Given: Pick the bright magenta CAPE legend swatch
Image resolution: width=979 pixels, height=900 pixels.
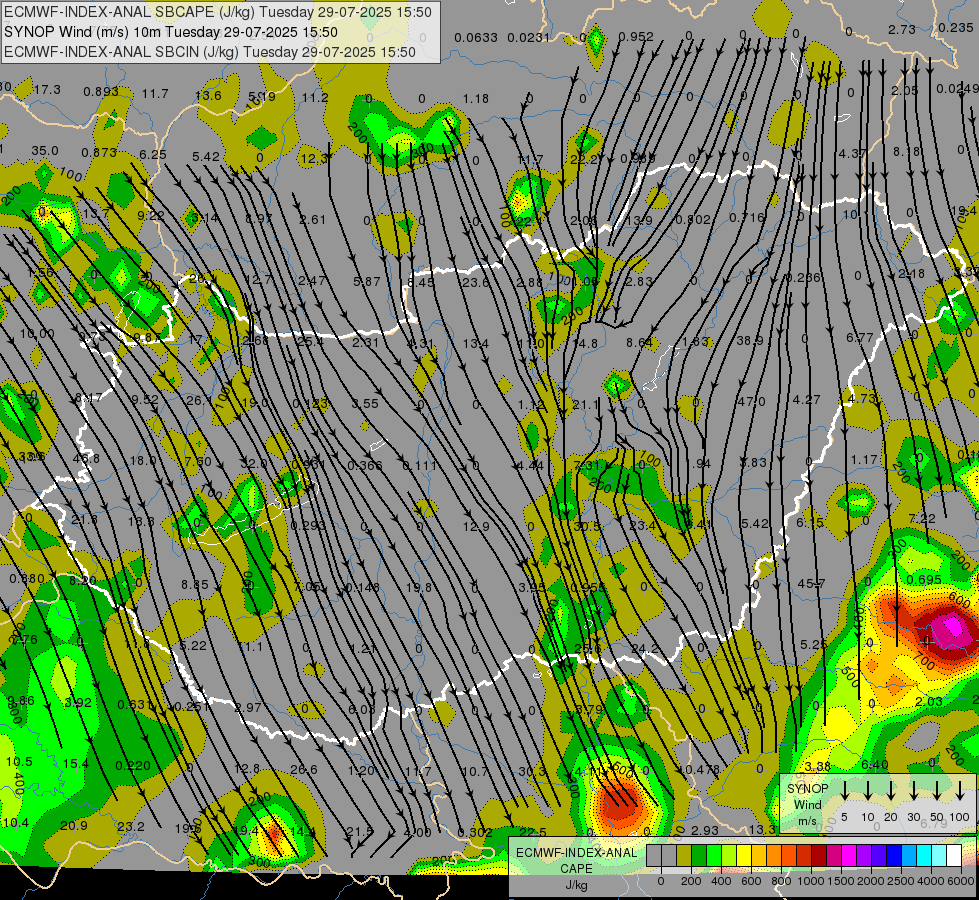Looking at the screenshot, I should tap(849, 855).
